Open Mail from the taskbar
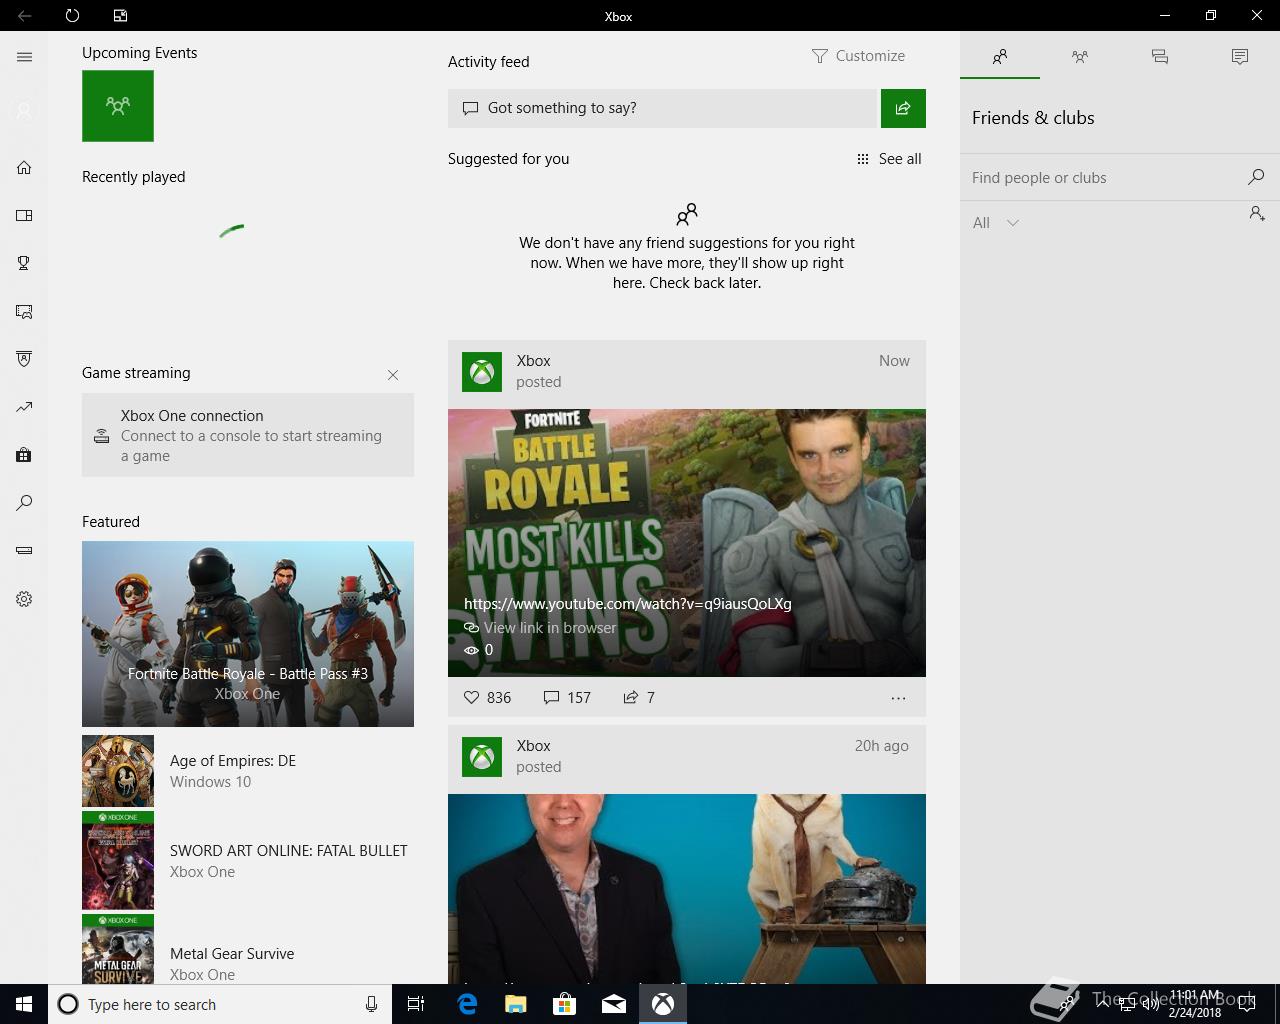Image resolution: width=1280 pixels, height=1024 pixels. tap(613, 1004)
